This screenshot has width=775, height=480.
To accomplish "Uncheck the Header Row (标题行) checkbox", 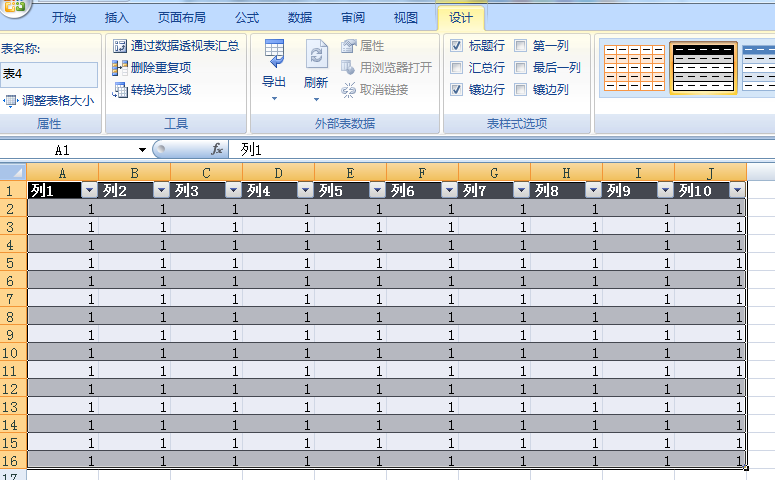I will 457,46.
